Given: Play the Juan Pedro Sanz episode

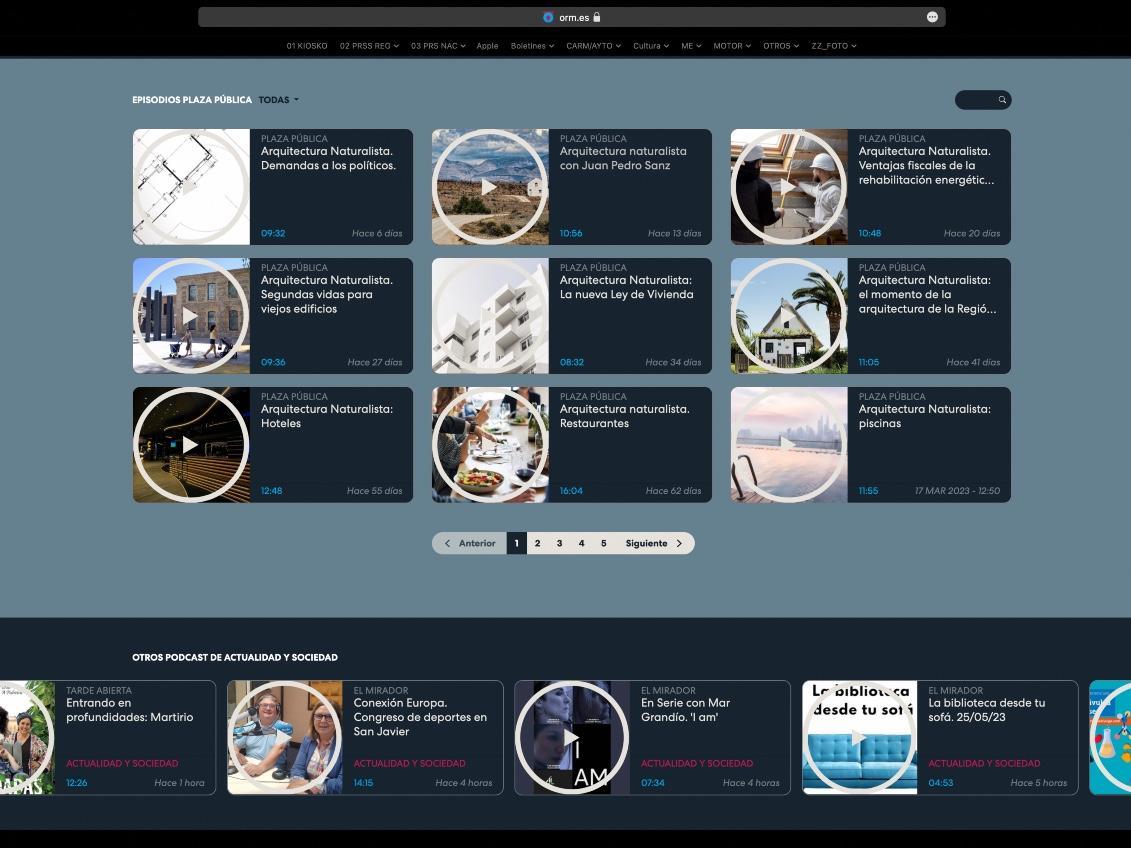Looking at the screenshot, I should pyautogui.click(x=489, y=187).
